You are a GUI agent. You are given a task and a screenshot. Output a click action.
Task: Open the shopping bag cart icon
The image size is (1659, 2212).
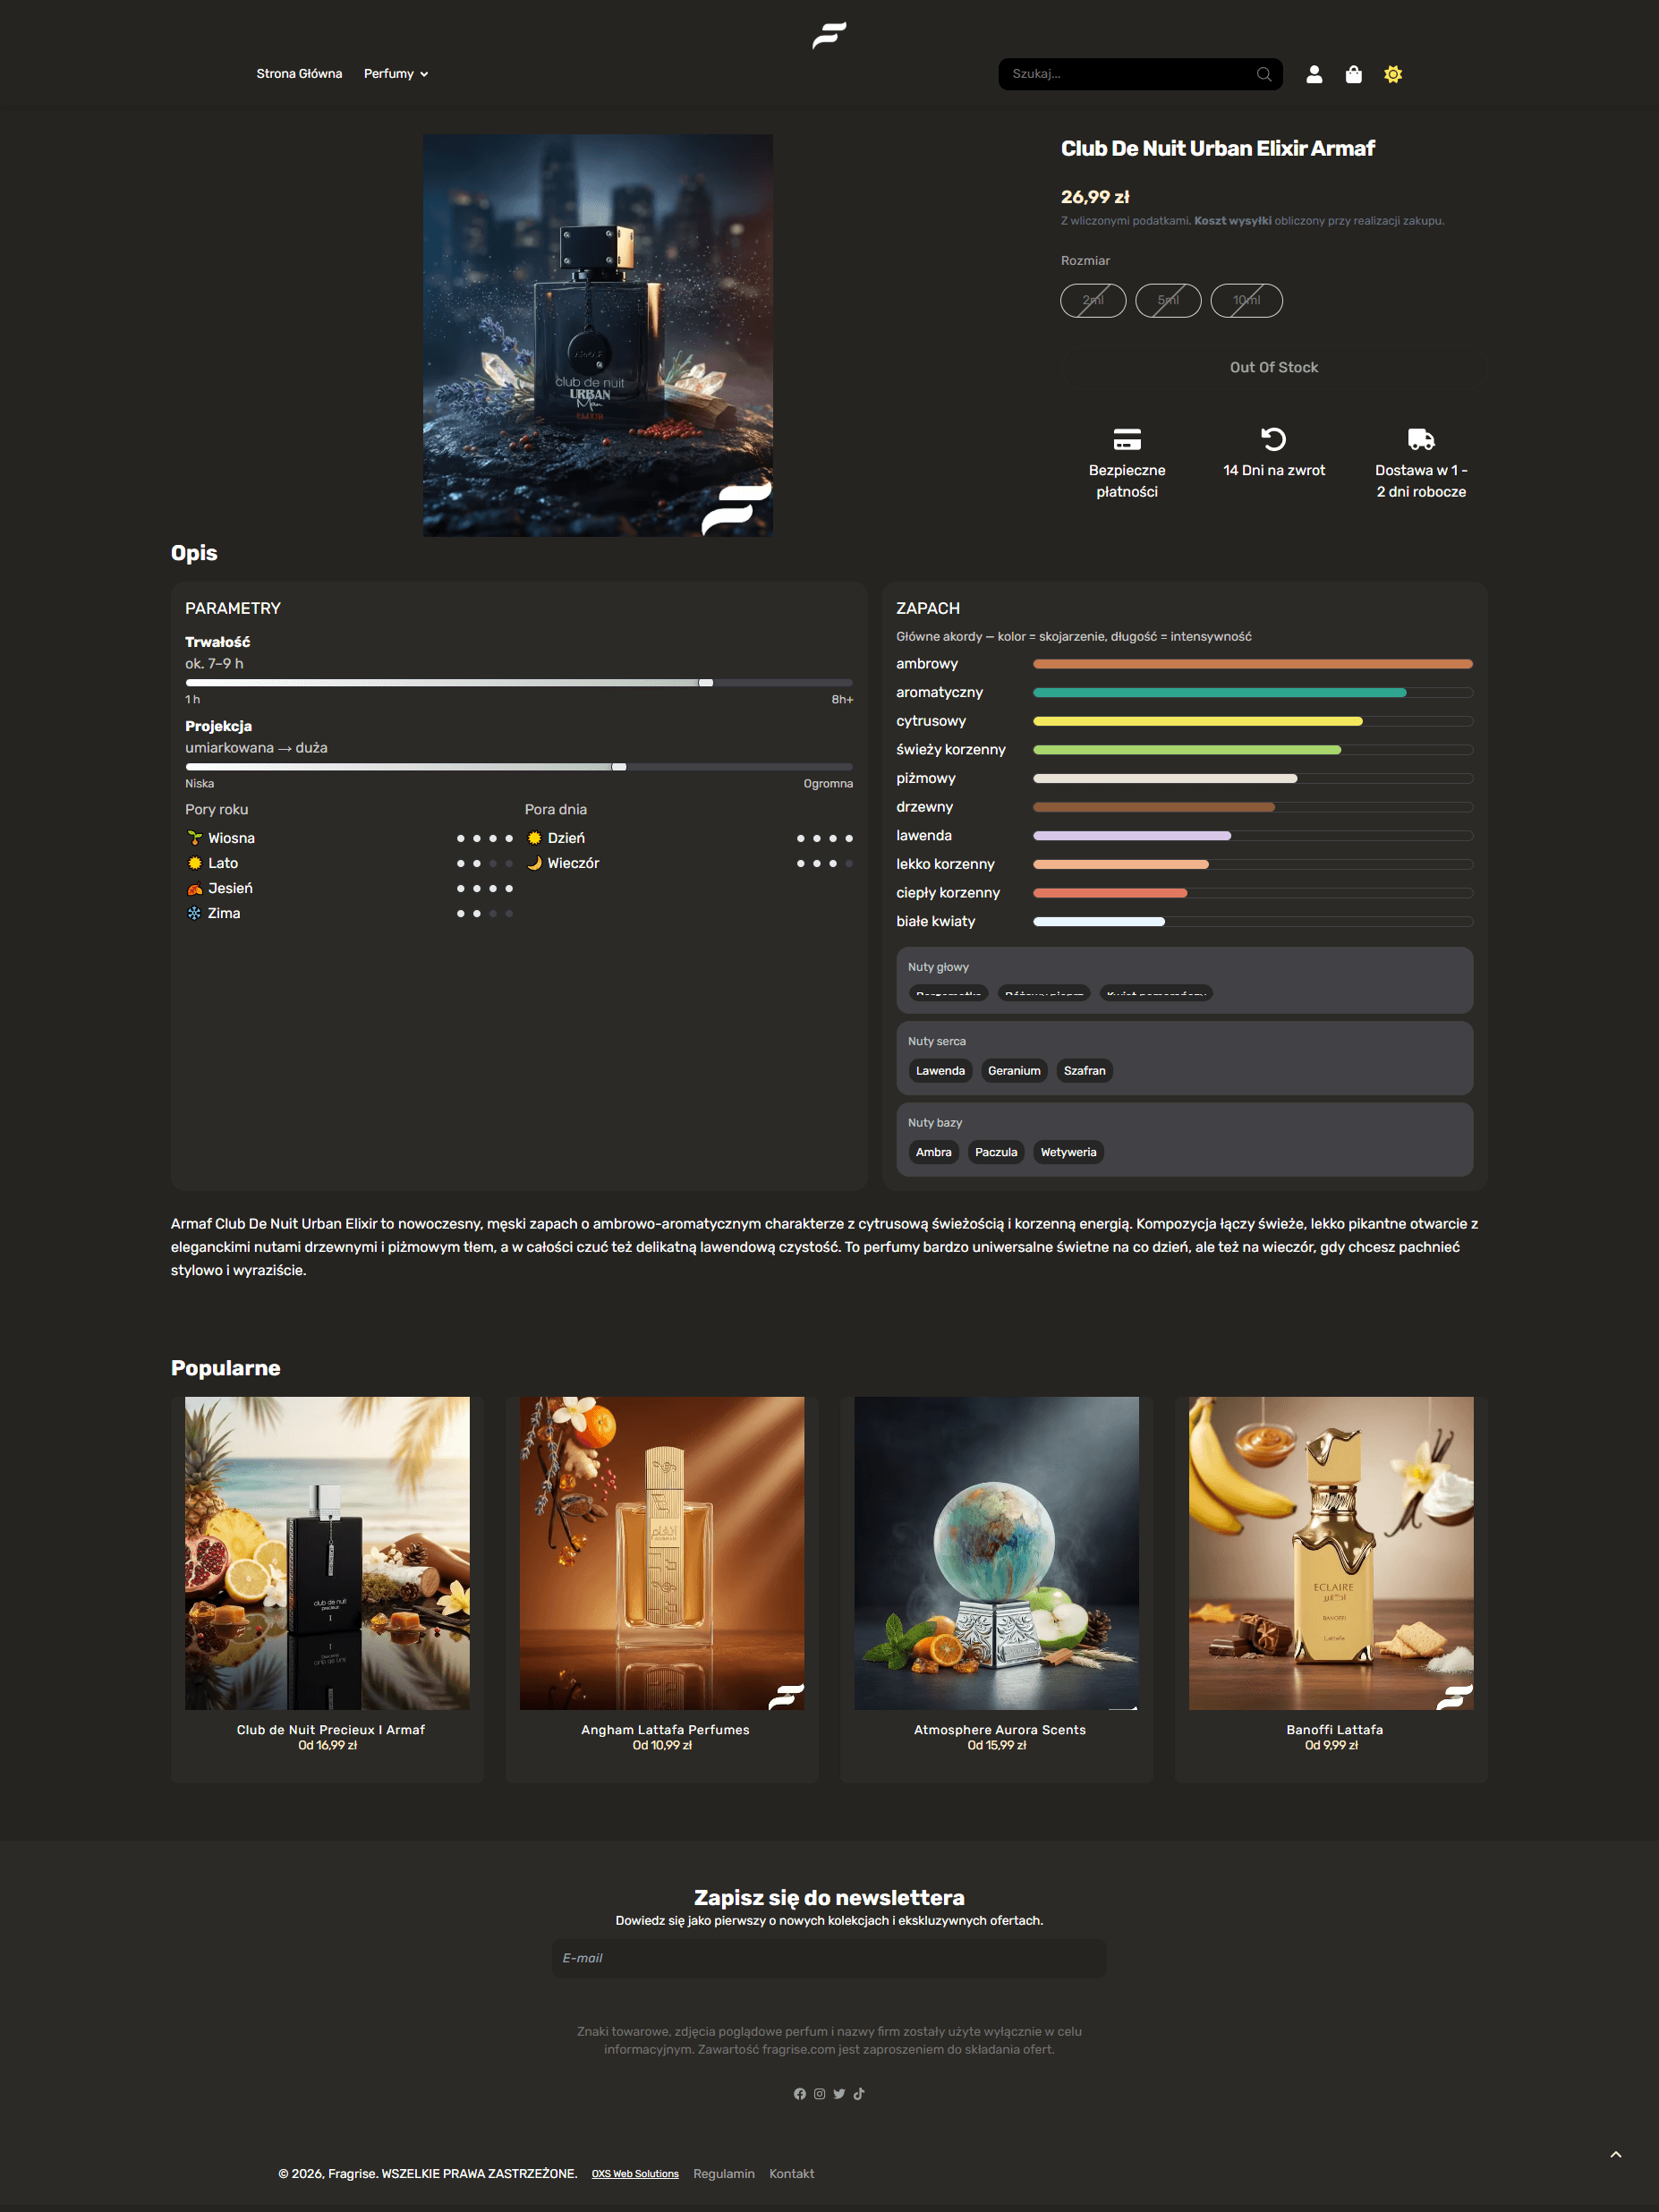click(x=1353, y=74)
